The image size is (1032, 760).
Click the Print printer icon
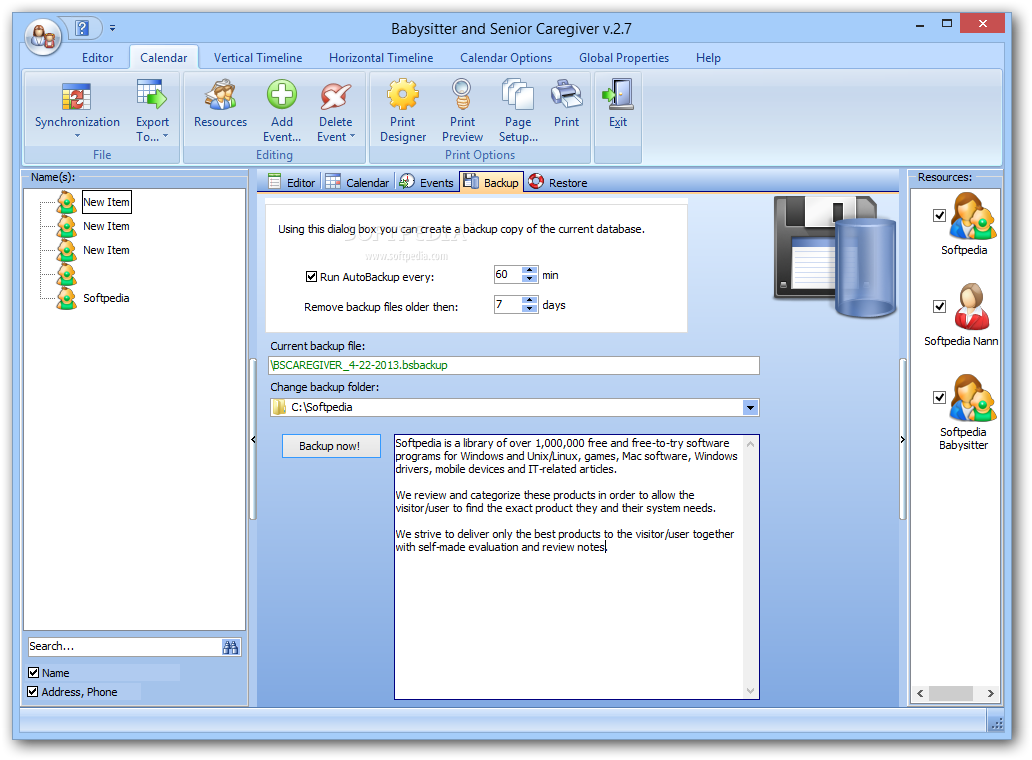coord(567,94)
